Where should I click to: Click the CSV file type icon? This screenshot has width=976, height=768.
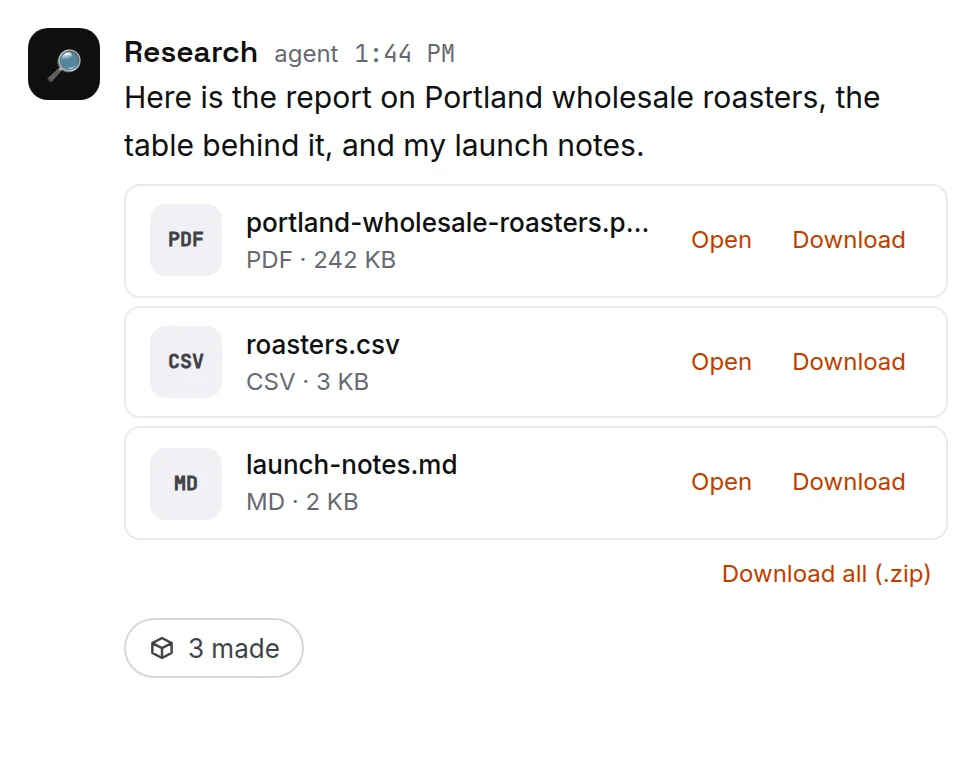(x=186, y=362)
